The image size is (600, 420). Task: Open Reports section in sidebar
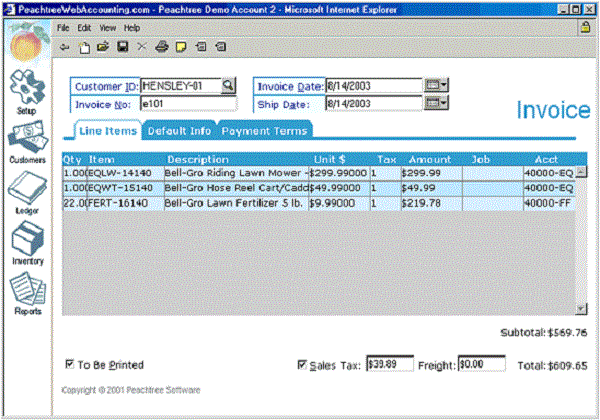pyautogui.click(x=28, y=293)
